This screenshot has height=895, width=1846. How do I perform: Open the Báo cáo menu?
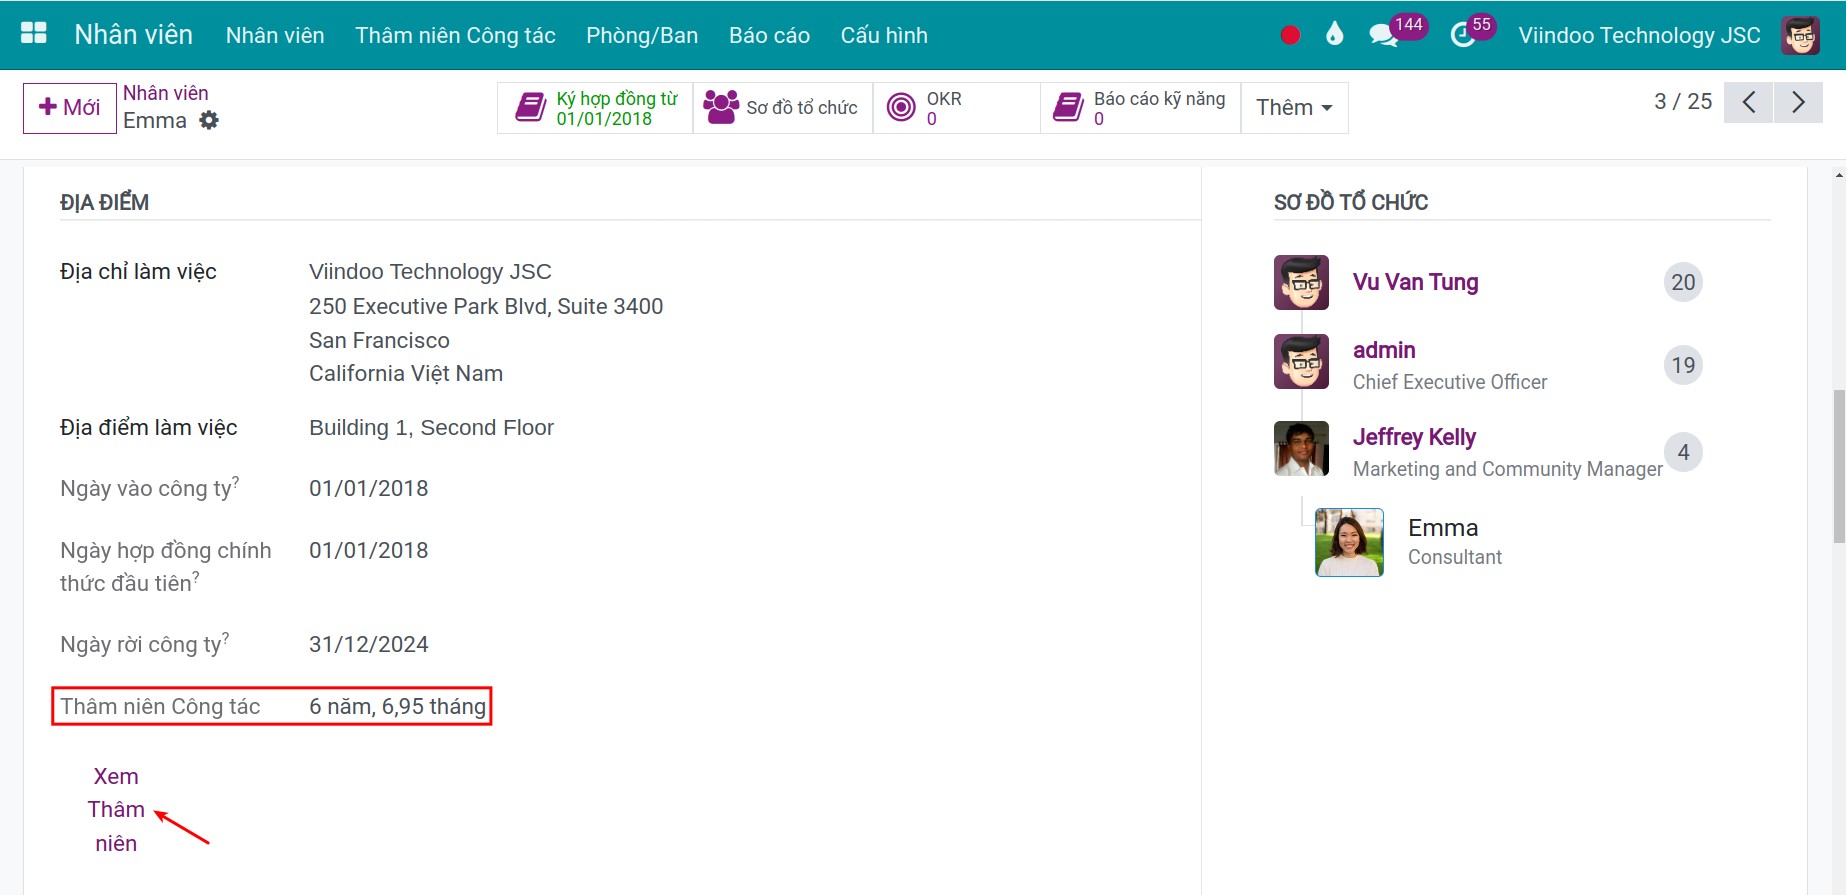point(769,35)
